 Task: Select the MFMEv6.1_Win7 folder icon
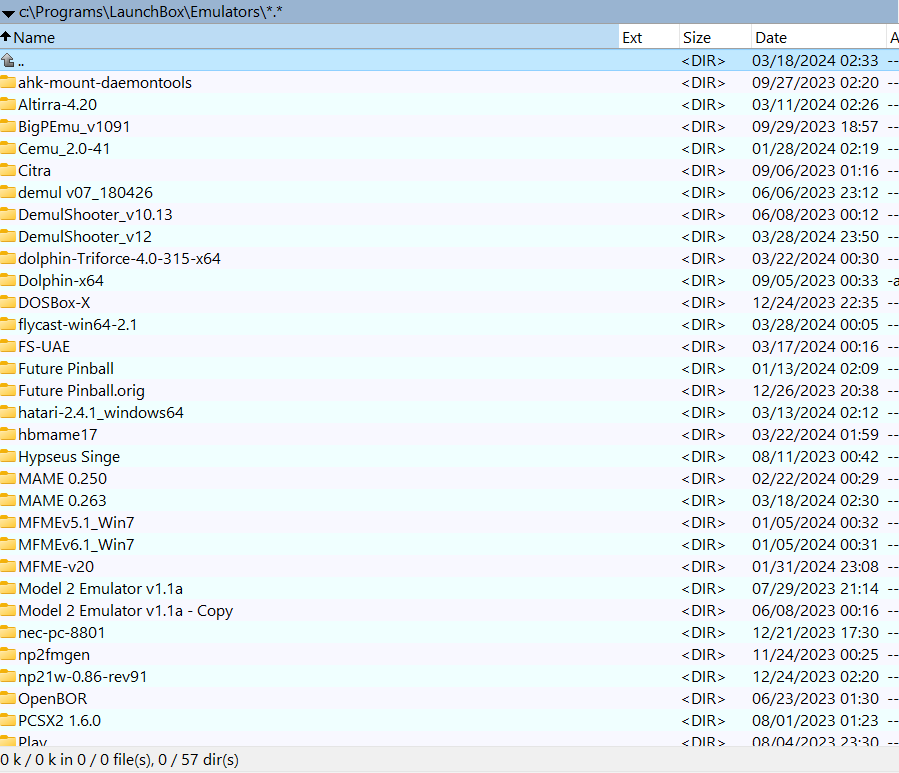click(8, 544)
